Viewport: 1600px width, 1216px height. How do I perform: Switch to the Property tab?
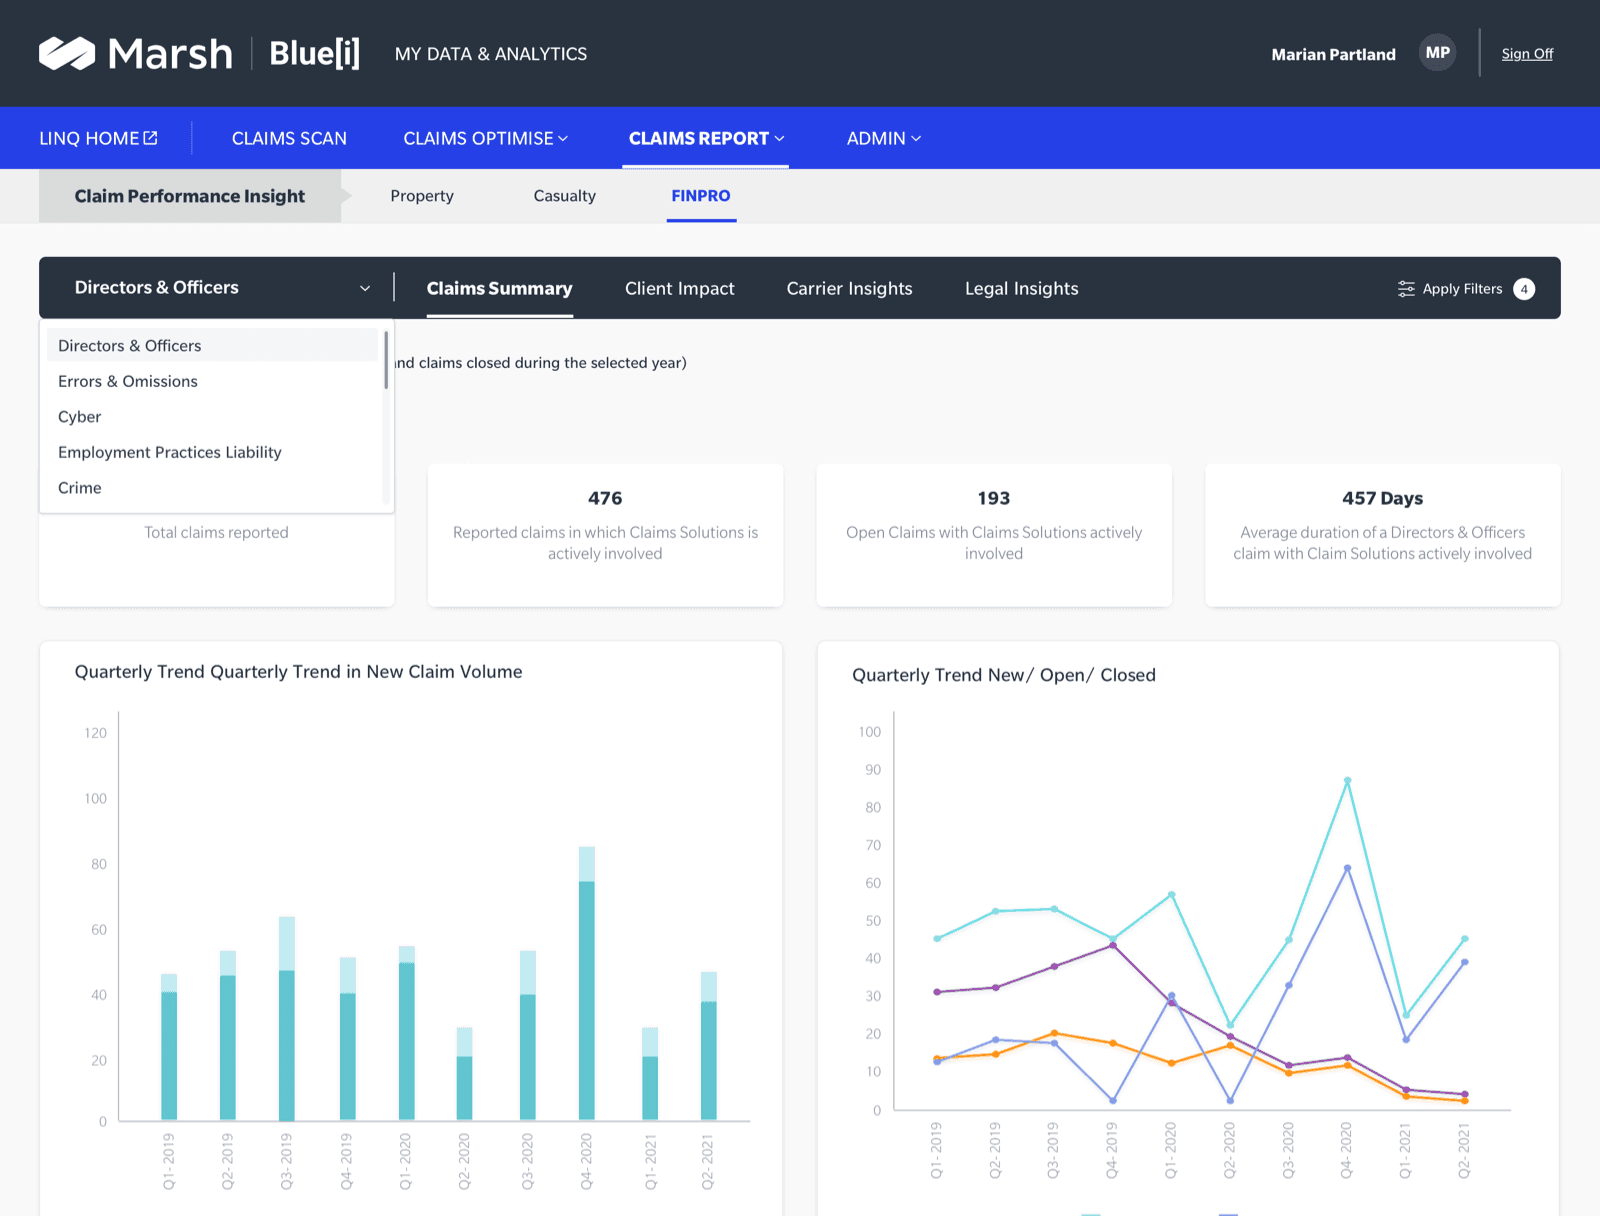[422, 196]
